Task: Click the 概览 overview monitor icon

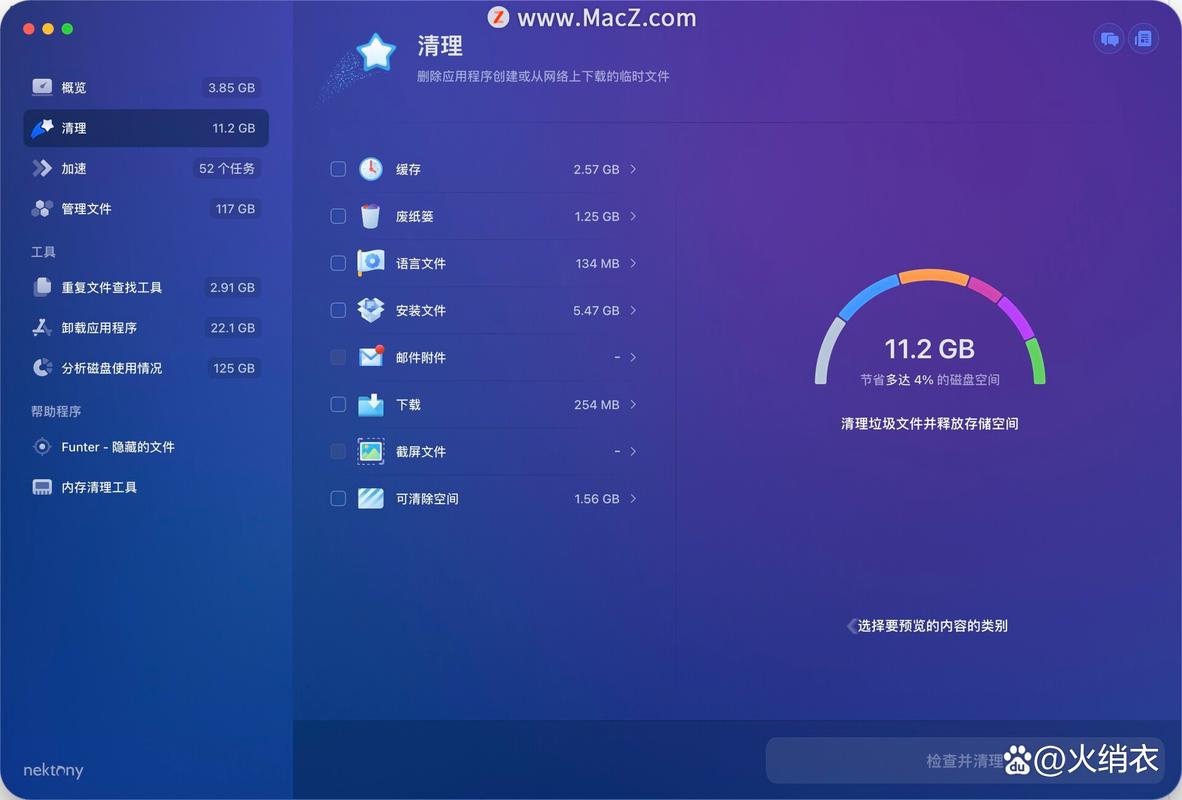Action: pos(42,87)
